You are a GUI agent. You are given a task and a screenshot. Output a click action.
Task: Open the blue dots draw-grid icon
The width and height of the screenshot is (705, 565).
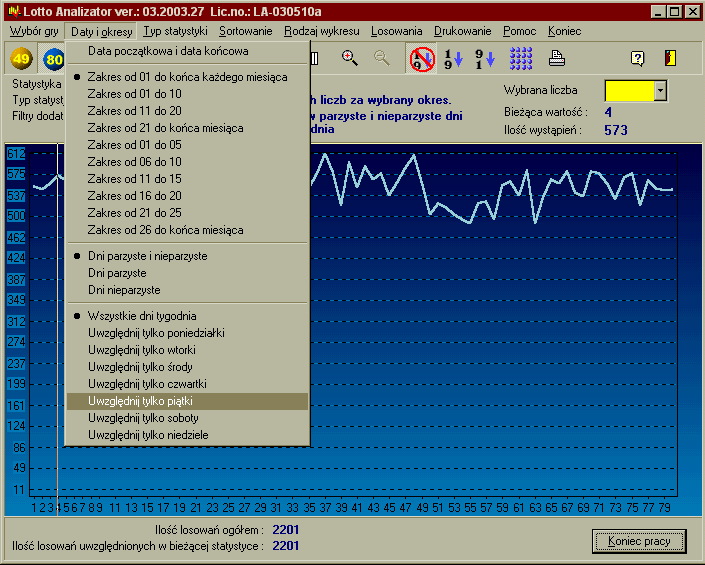click(x=521, y=58)
